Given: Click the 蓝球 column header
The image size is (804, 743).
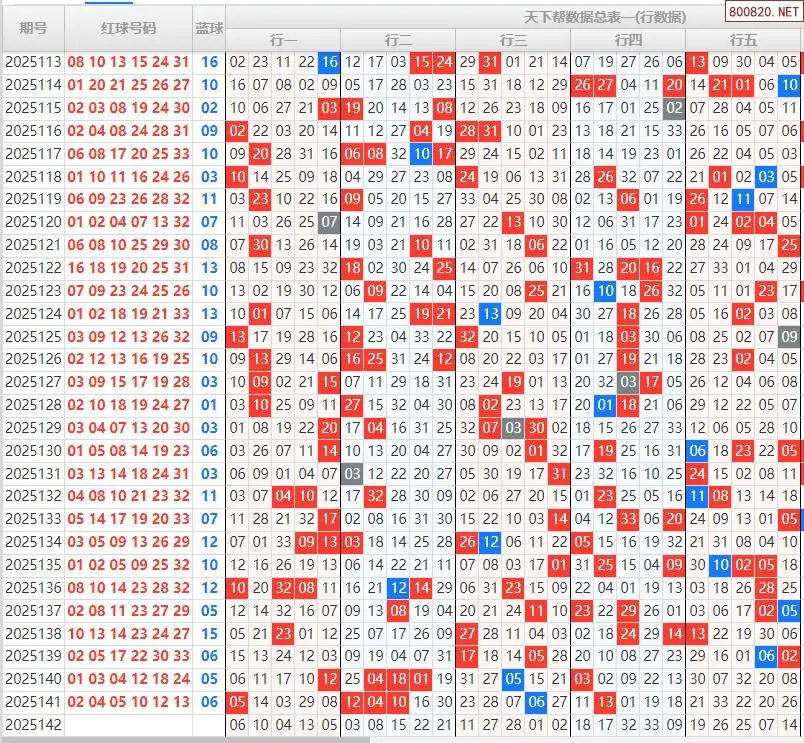Looking at the screenshot, I should pos(209,28).
